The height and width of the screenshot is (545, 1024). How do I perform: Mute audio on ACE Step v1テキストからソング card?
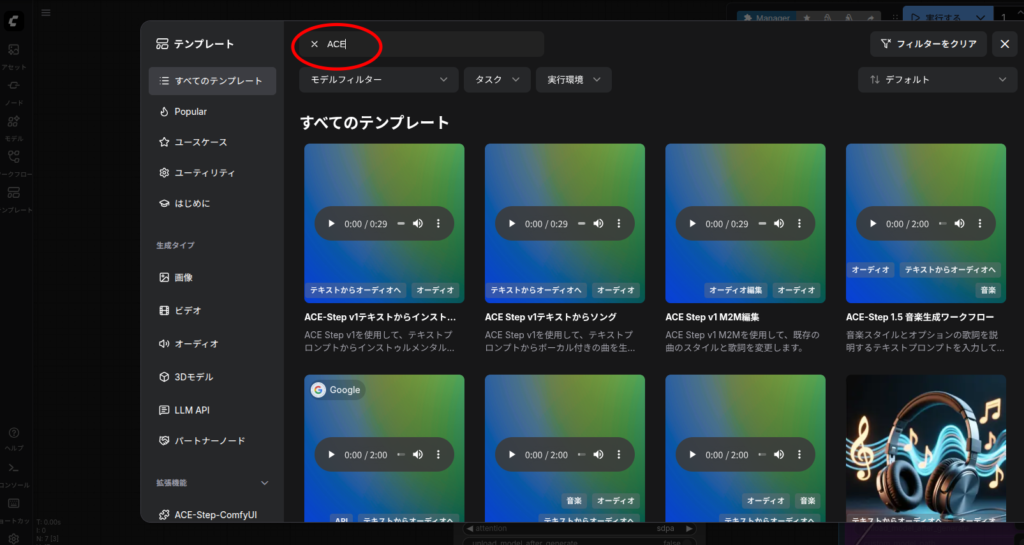(x=598, y=224)
